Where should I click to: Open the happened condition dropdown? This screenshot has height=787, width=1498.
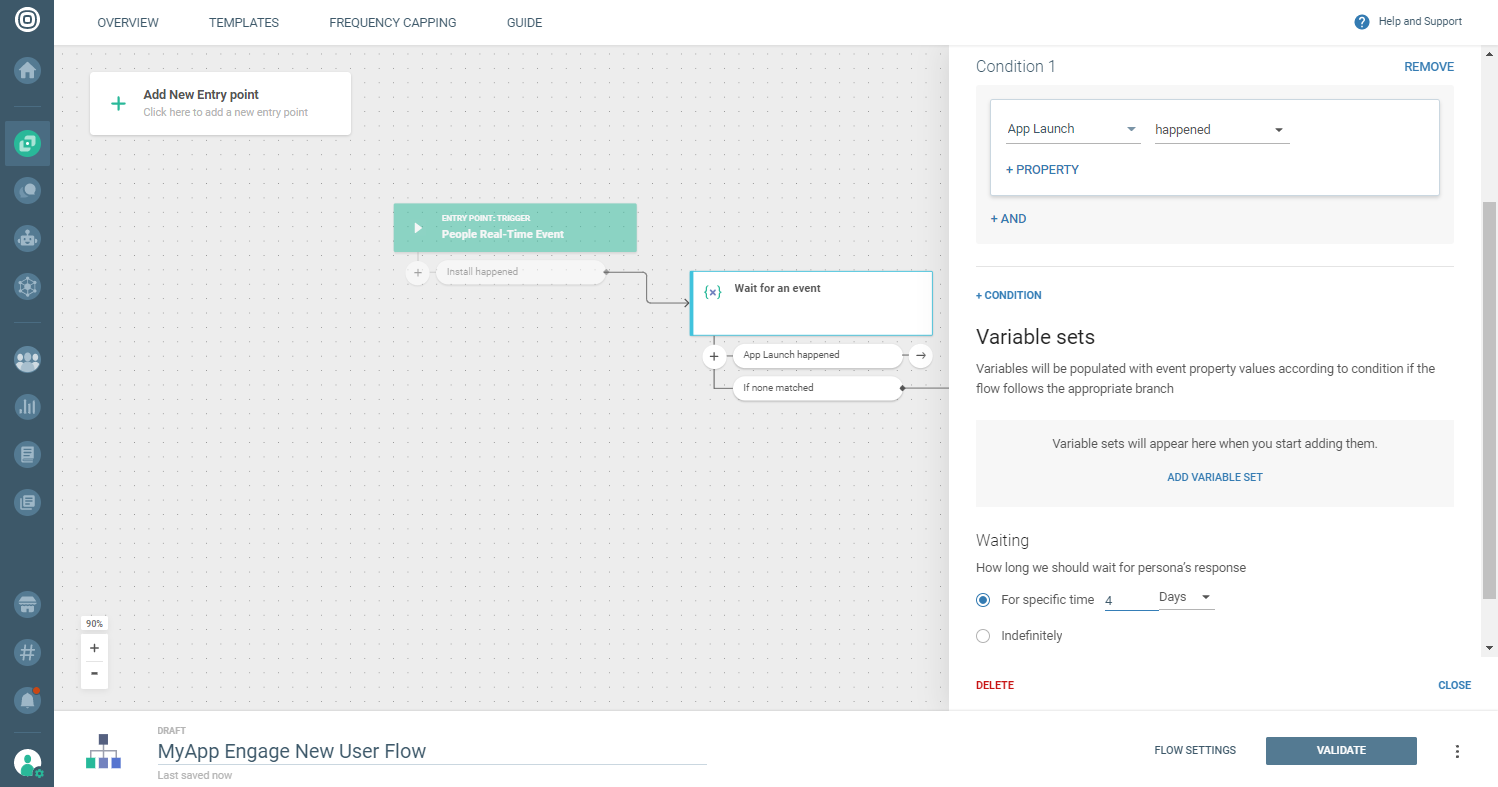coord(1221,130)
